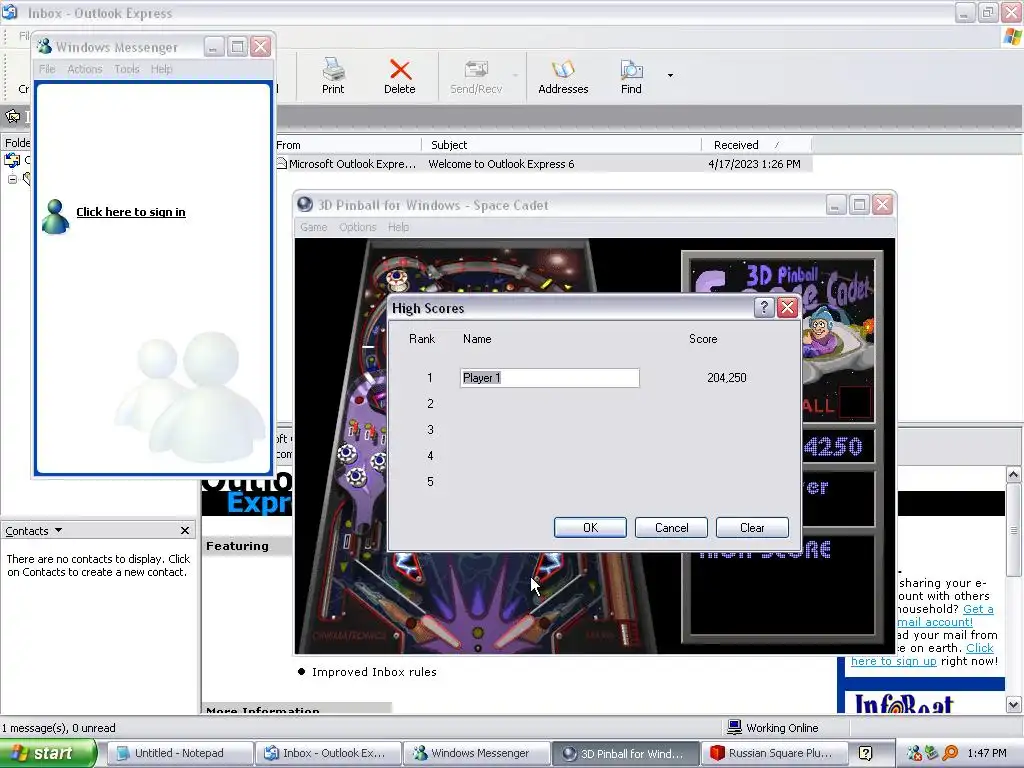
Task: Switch to Inbox - Outlook Express taskbar button
Action: click(x=327, y=753)
